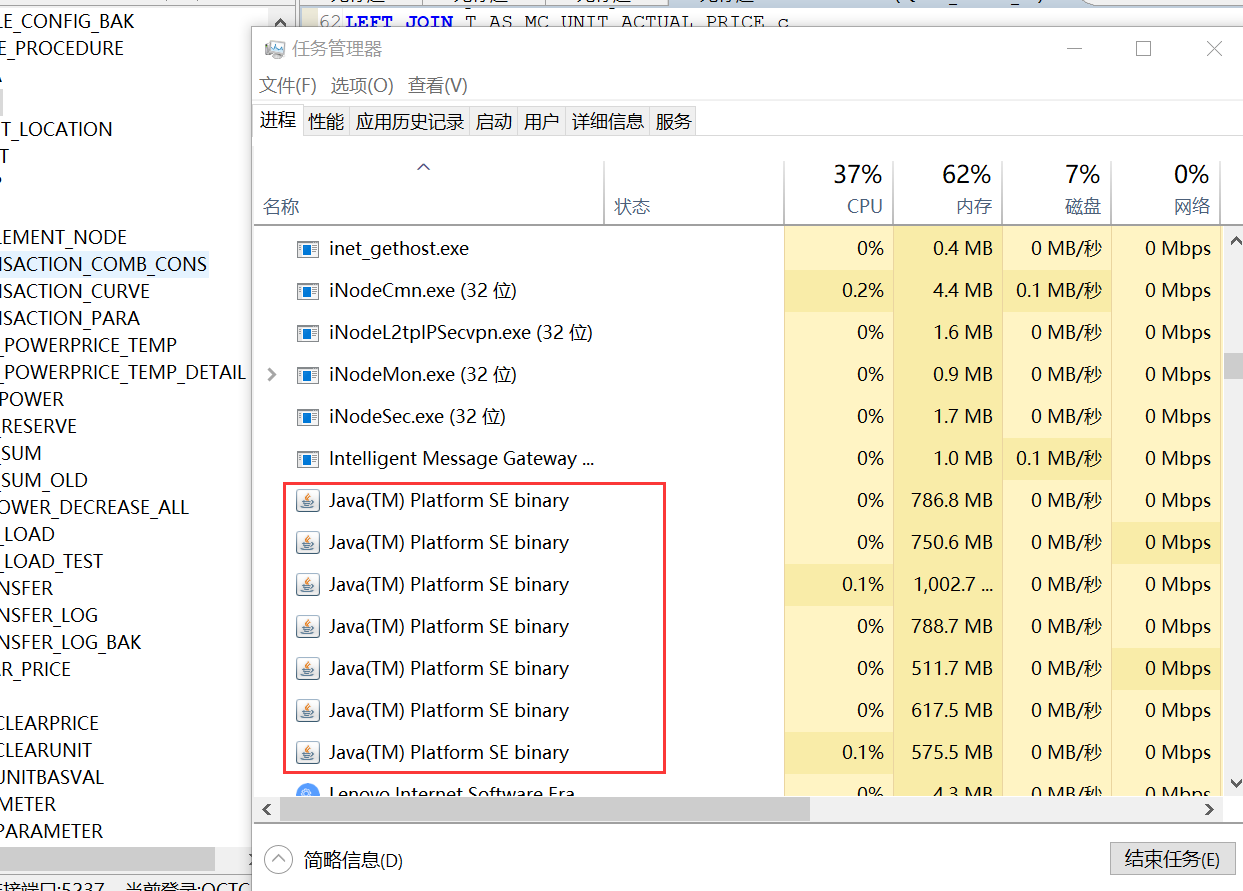Screen dimensions: 1243x891
Task: Select UNITBASVAL in the background list
Action: coord(52,777)
